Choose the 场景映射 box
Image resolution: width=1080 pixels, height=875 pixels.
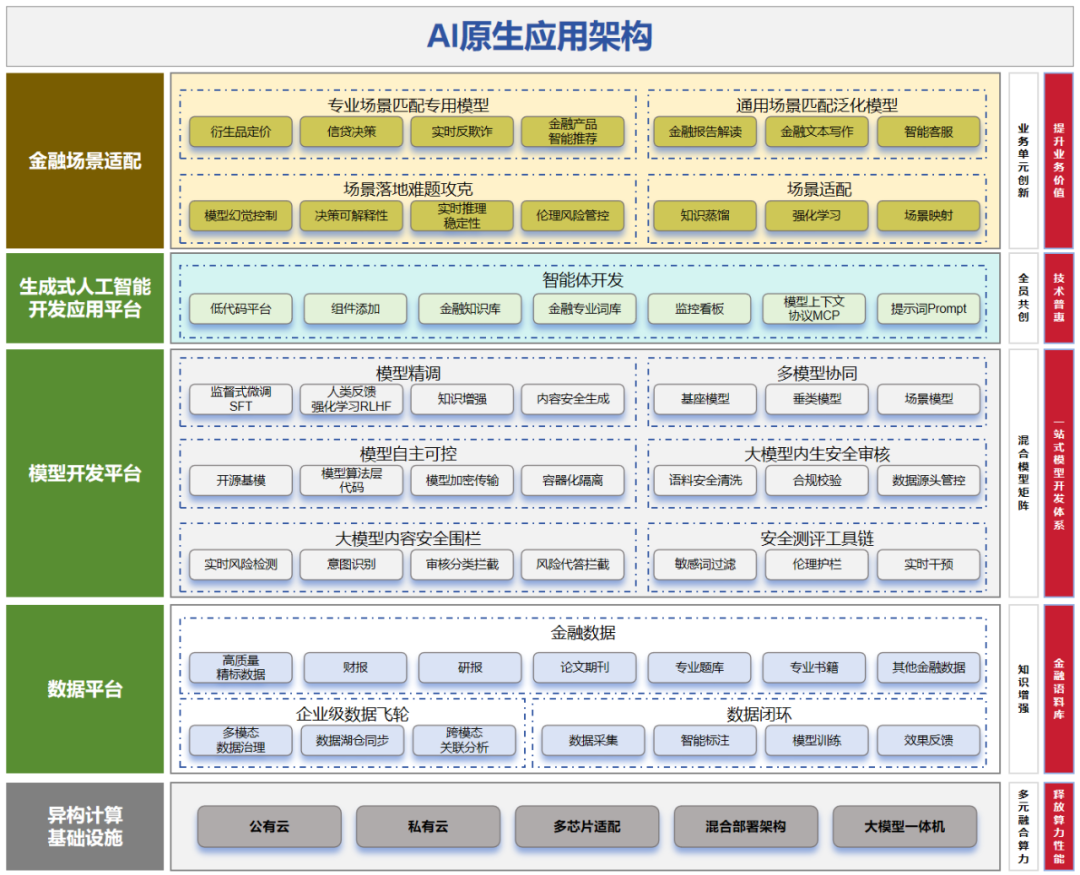928,216
